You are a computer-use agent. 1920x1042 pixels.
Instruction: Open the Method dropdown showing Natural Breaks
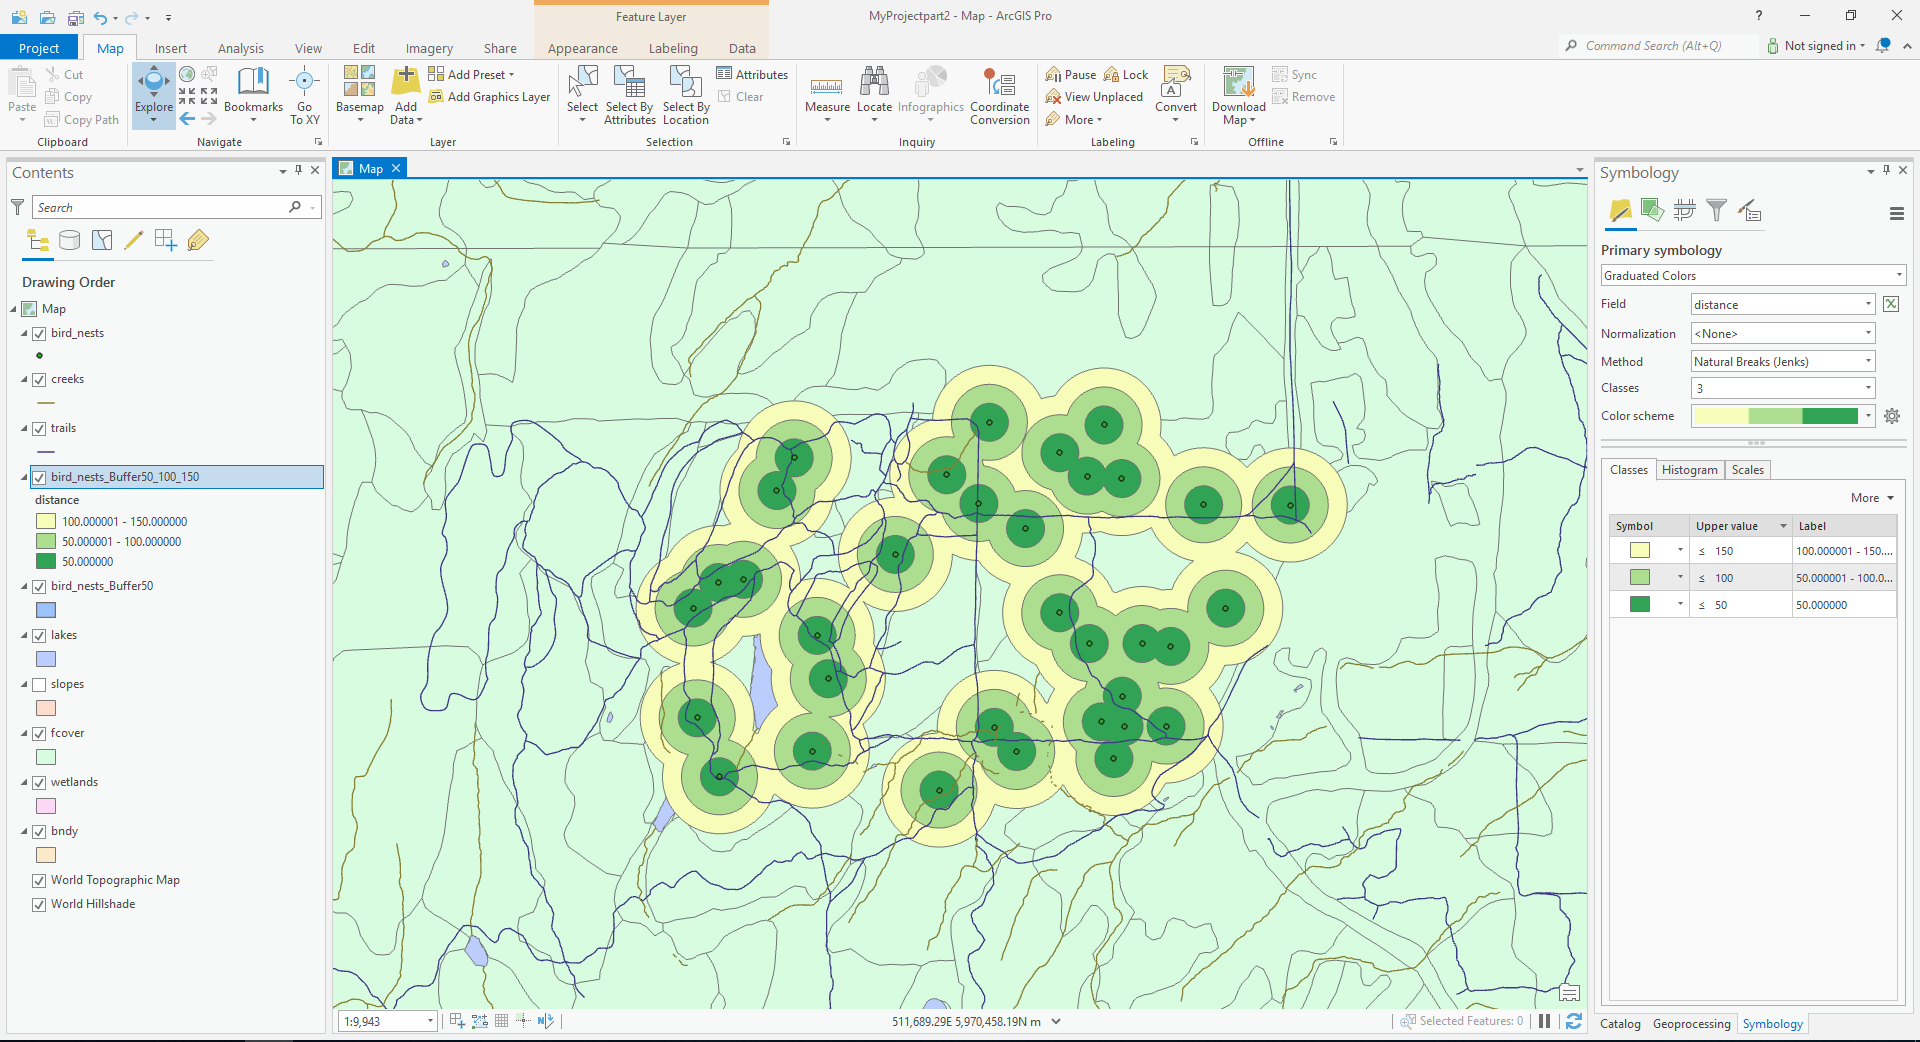pos(1868,361)
